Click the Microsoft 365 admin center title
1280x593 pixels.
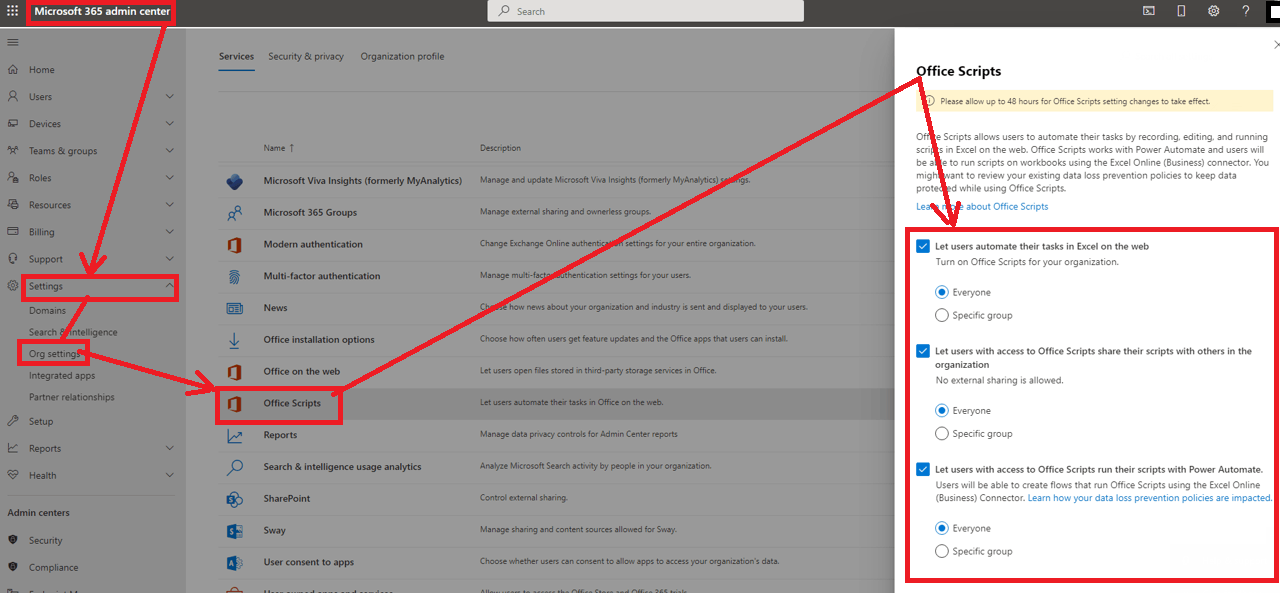102,12
